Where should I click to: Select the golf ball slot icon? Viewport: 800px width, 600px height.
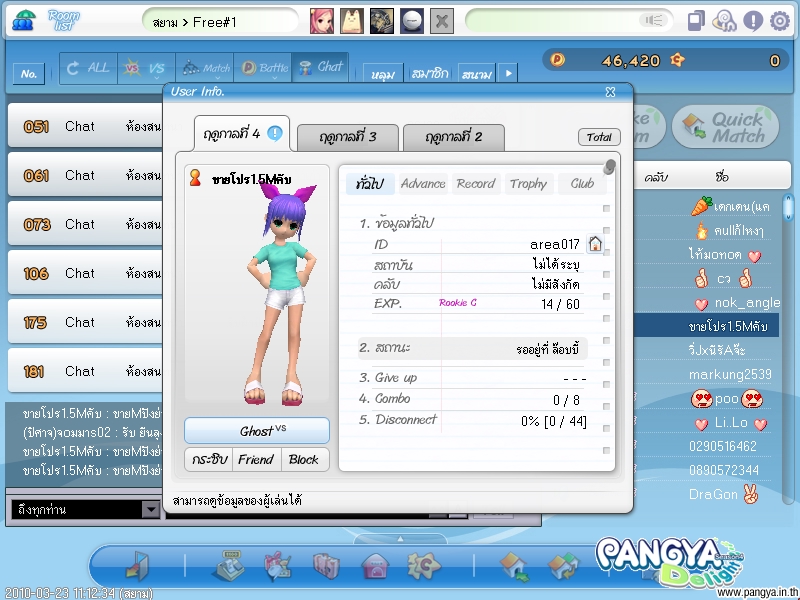412,21
